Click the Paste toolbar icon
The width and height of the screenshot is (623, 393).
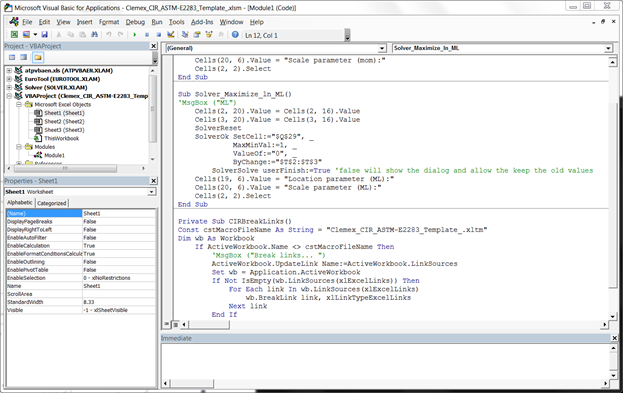tap(83, 35)
